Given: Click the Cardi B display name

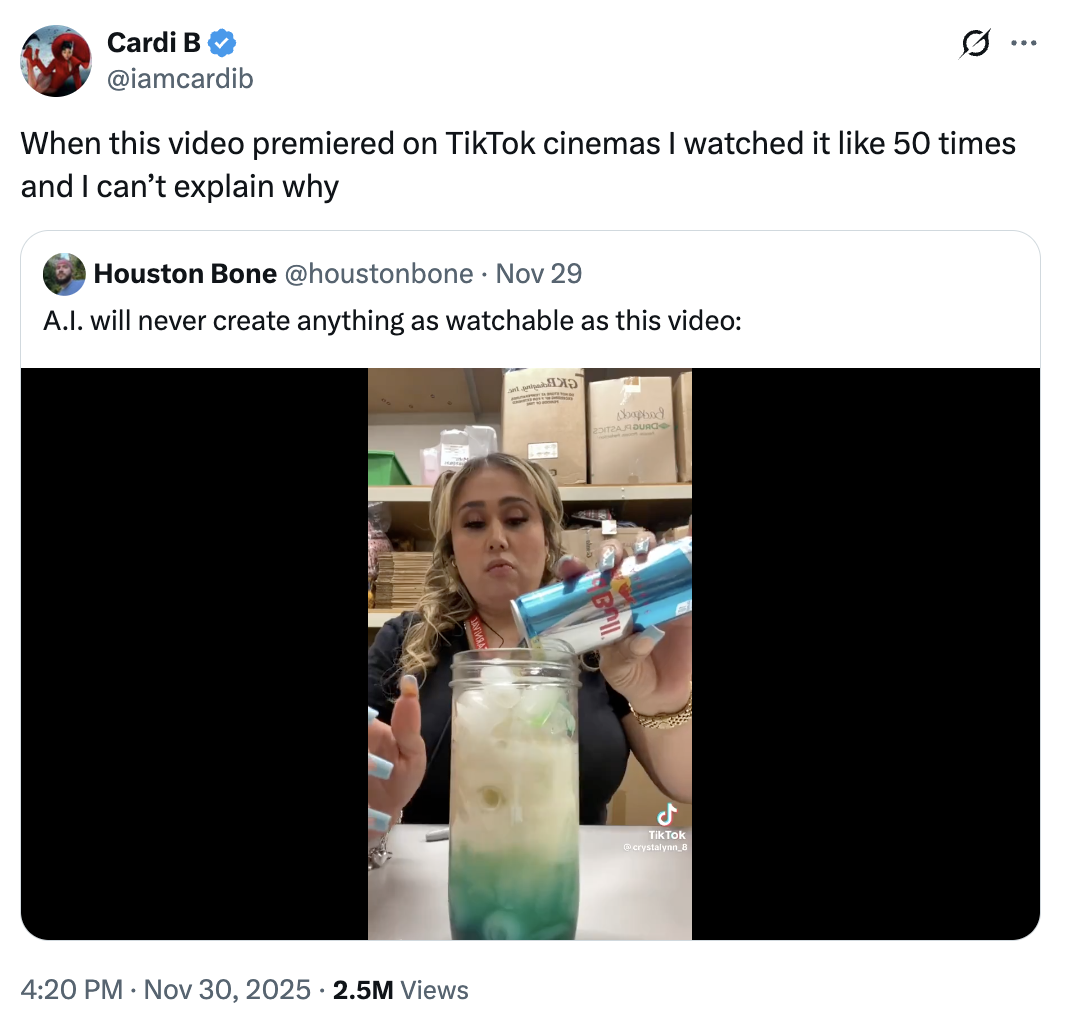Looking at the screenshot, I should 152,43.
